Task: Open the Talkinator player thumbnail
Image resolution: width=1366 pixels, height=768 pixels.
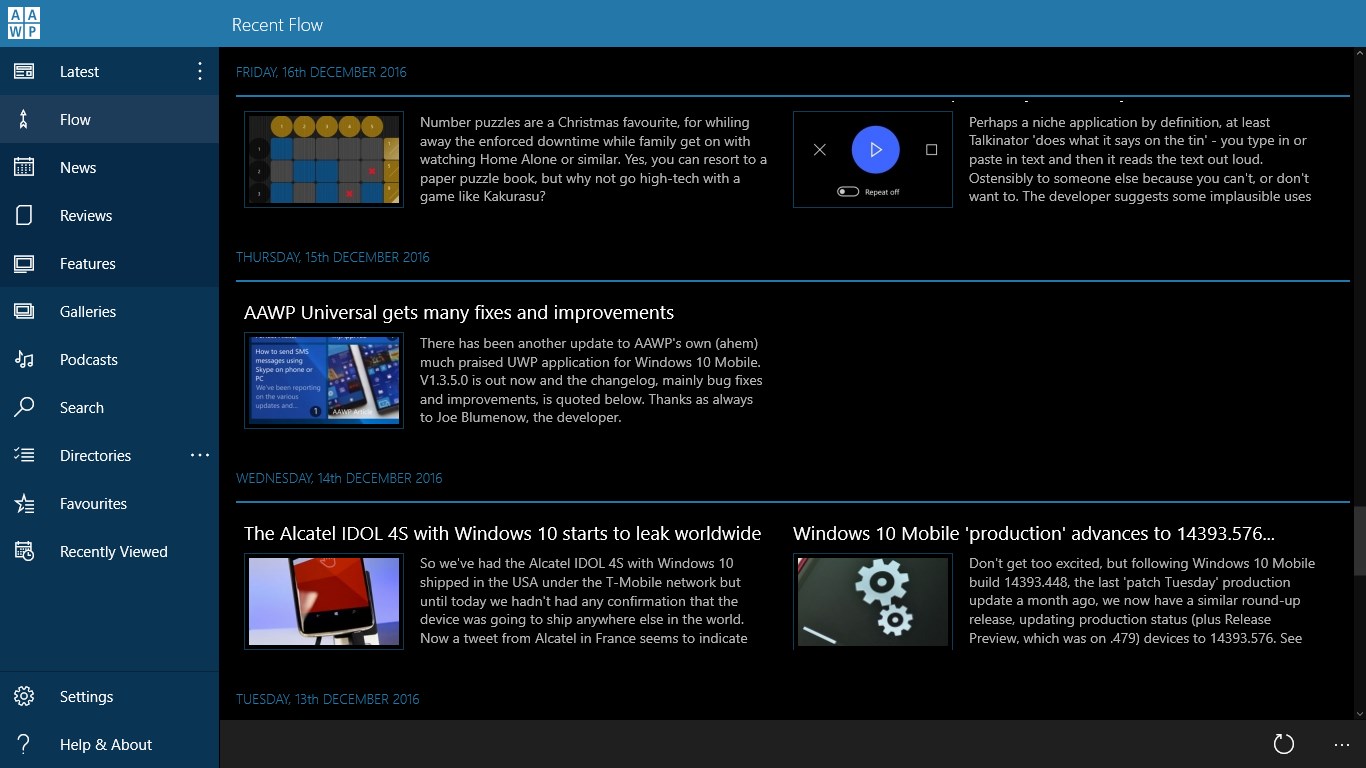Action: point(873,159)
